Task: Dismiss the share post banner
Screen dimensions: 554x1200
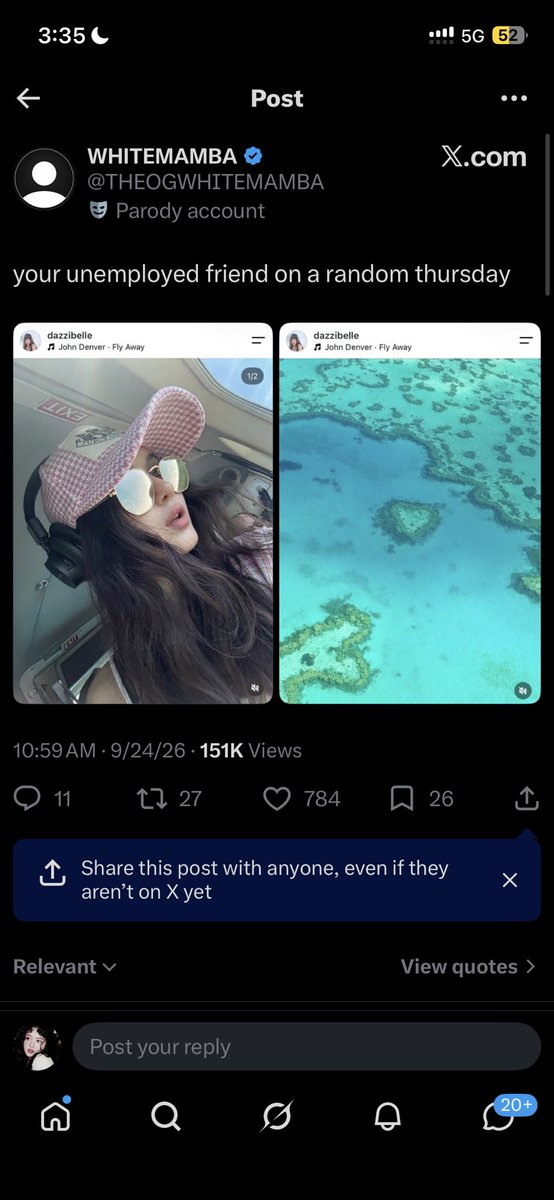Action: click(x=509, y=880)
